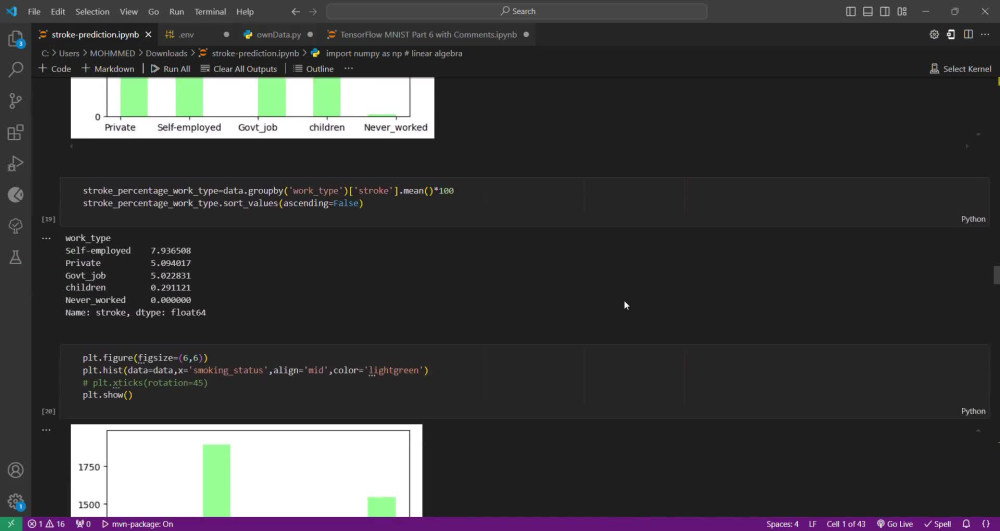
Task: Toggle the primary side bar
Action: pyautogui.click(x=851, y=11)
